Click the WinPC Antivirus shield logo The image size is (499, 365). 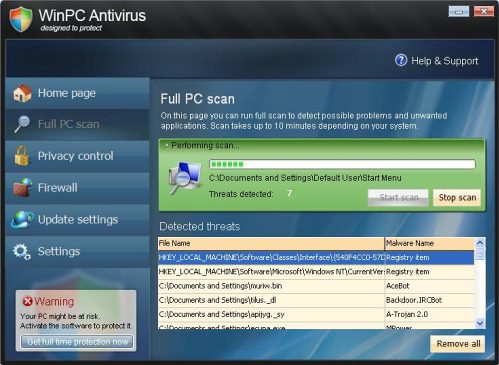pyautogui.click(x=21, y=19)
